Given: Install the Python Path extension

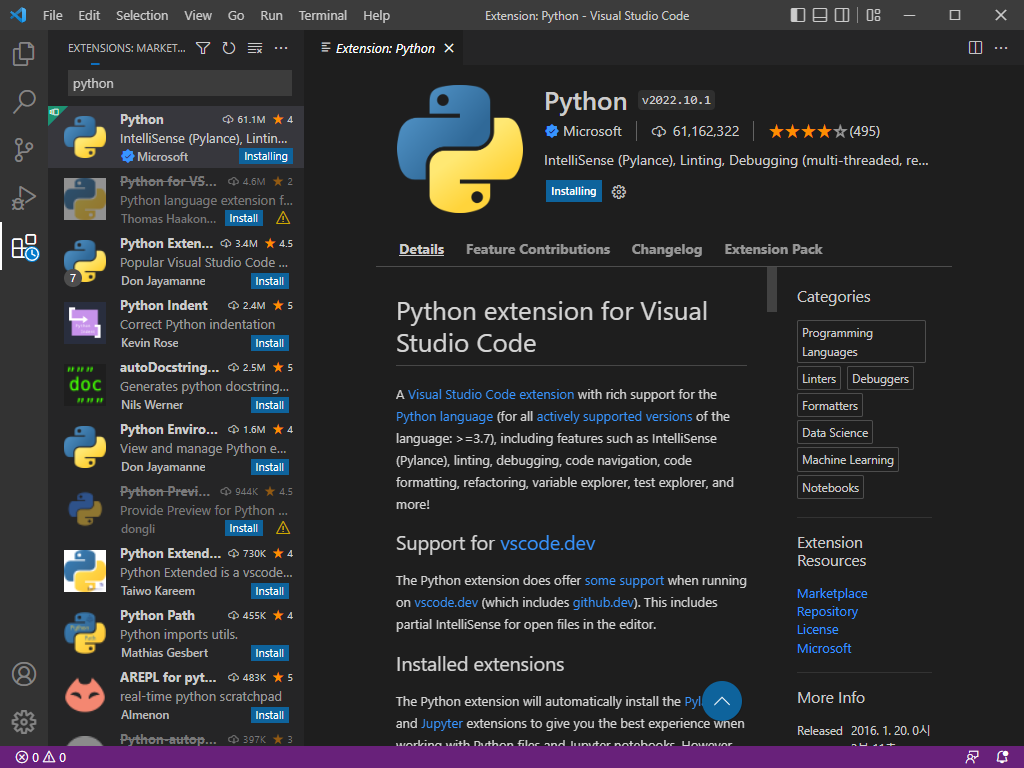Looking at the screenshot, I should click(x=269, y=653).
